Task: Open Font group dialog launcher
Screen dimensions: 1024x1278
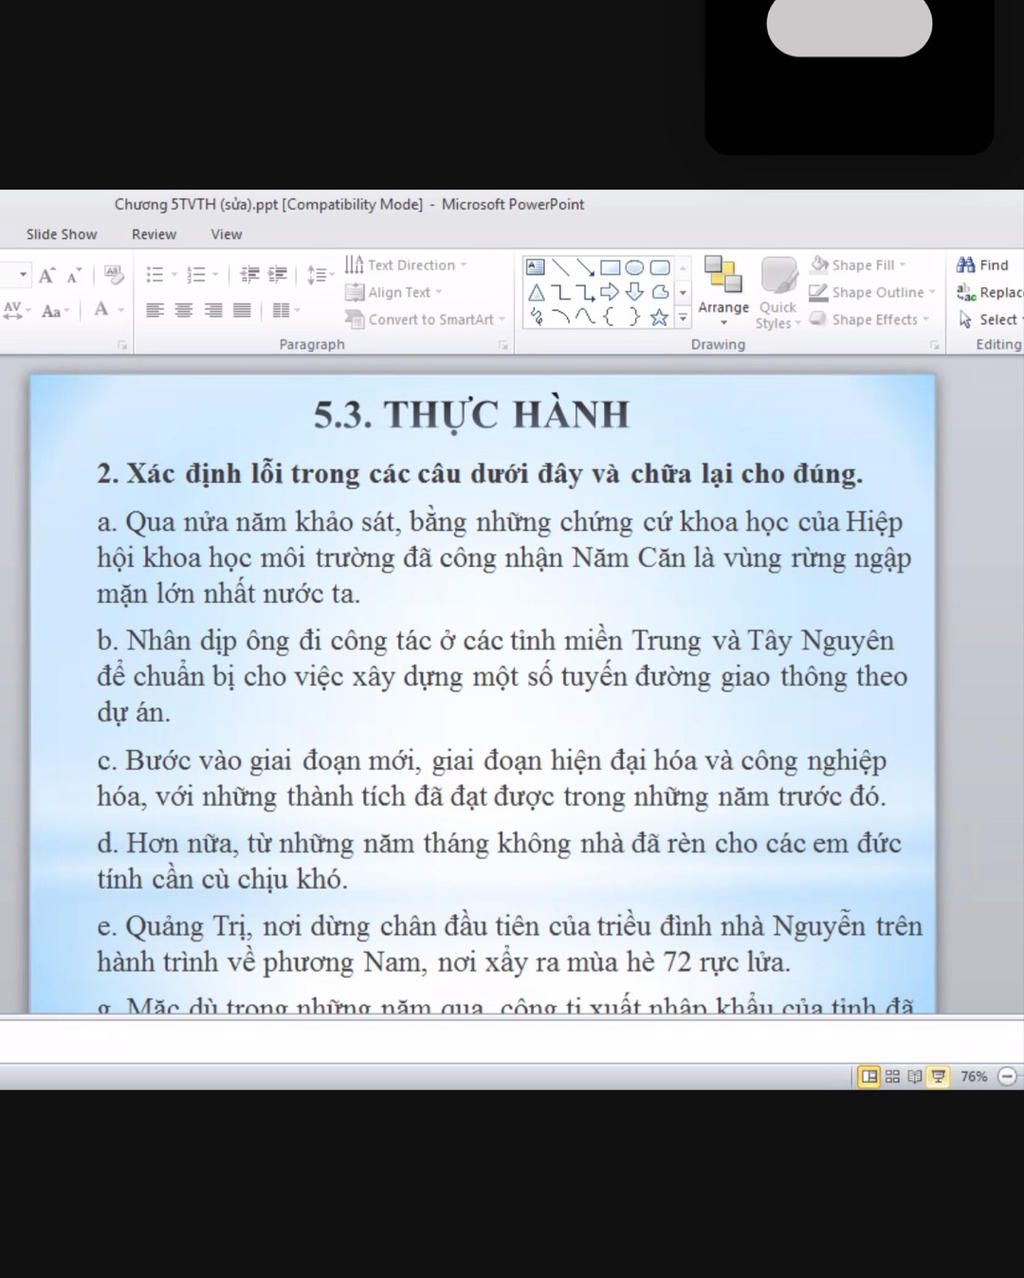Action: tap(122, 345)
